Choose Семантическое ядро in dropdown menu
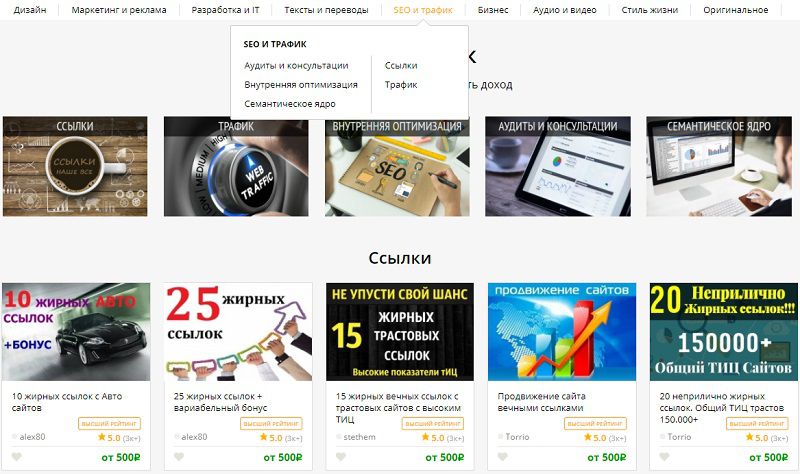The width and height of the screenshot is (800, 474). pos(290,104)
